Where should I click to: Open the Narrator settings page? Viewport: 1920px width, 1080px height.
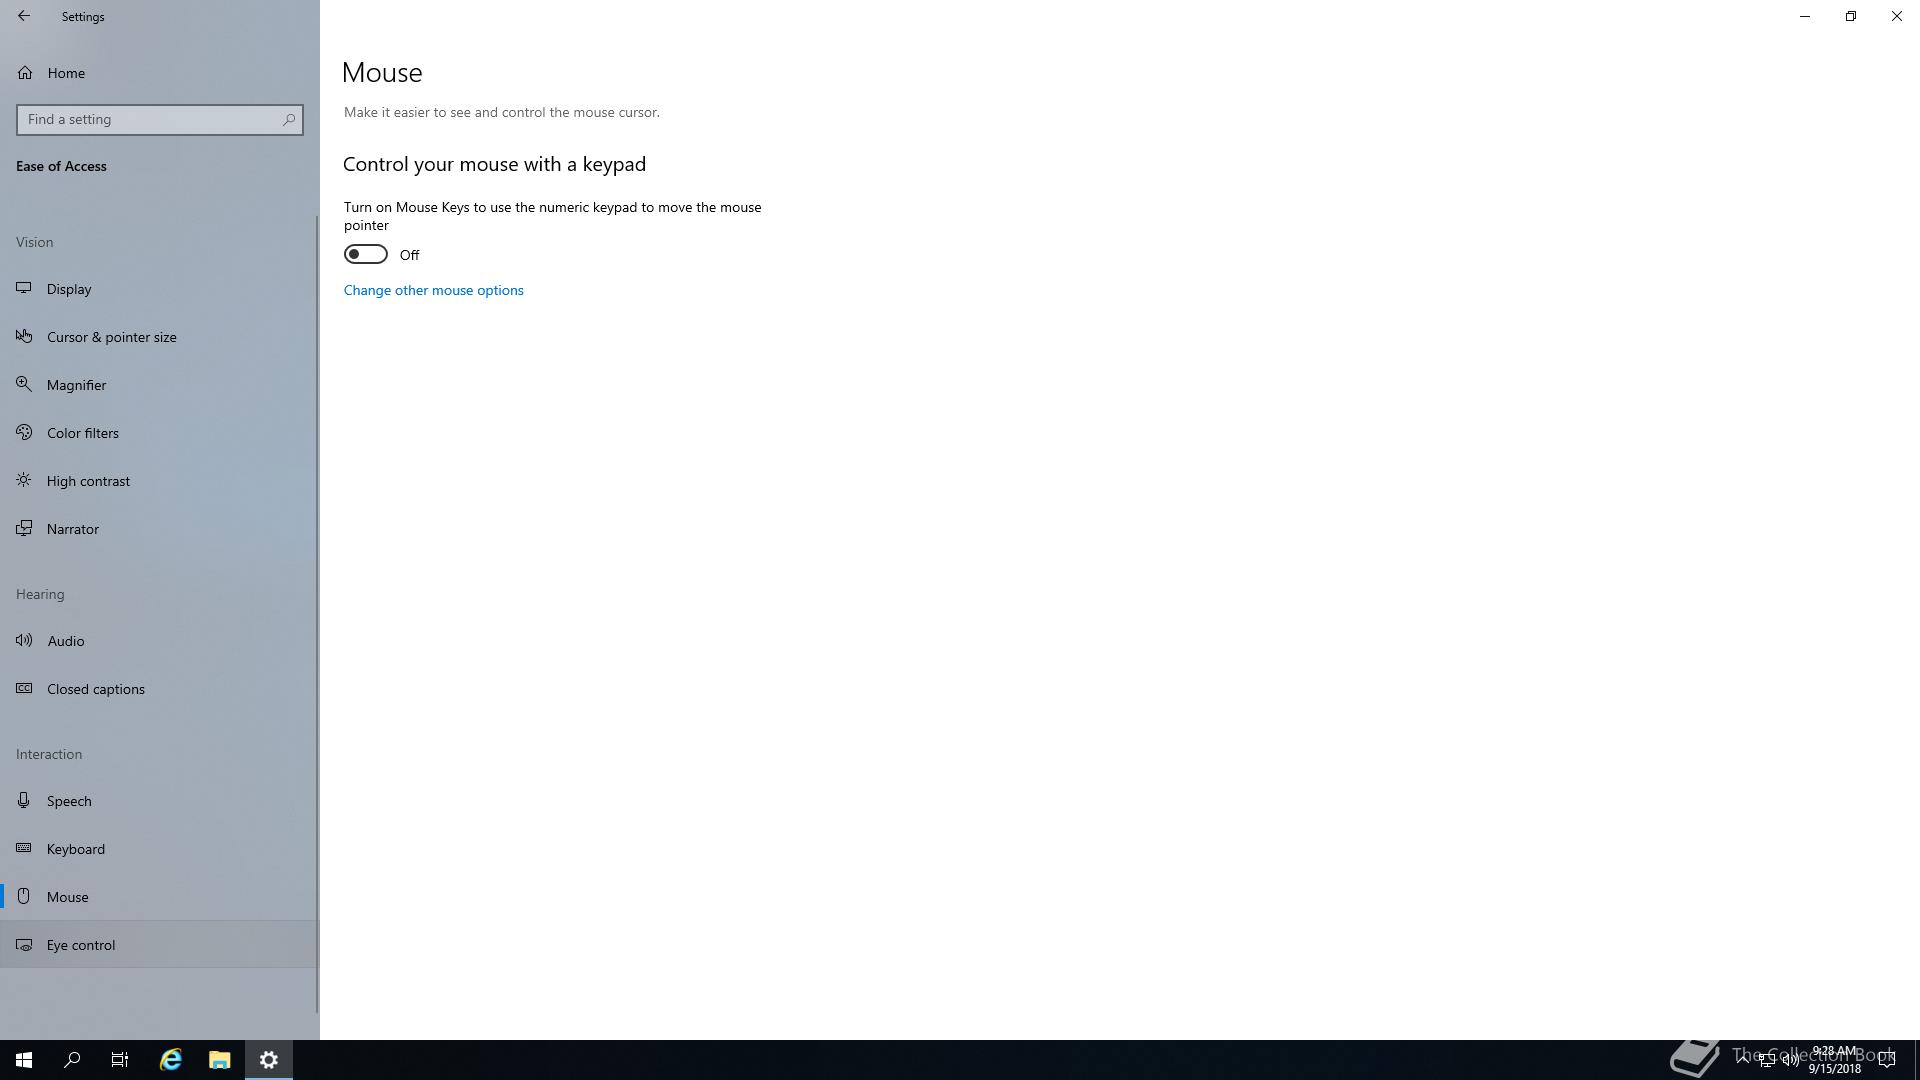click(160, 529)
